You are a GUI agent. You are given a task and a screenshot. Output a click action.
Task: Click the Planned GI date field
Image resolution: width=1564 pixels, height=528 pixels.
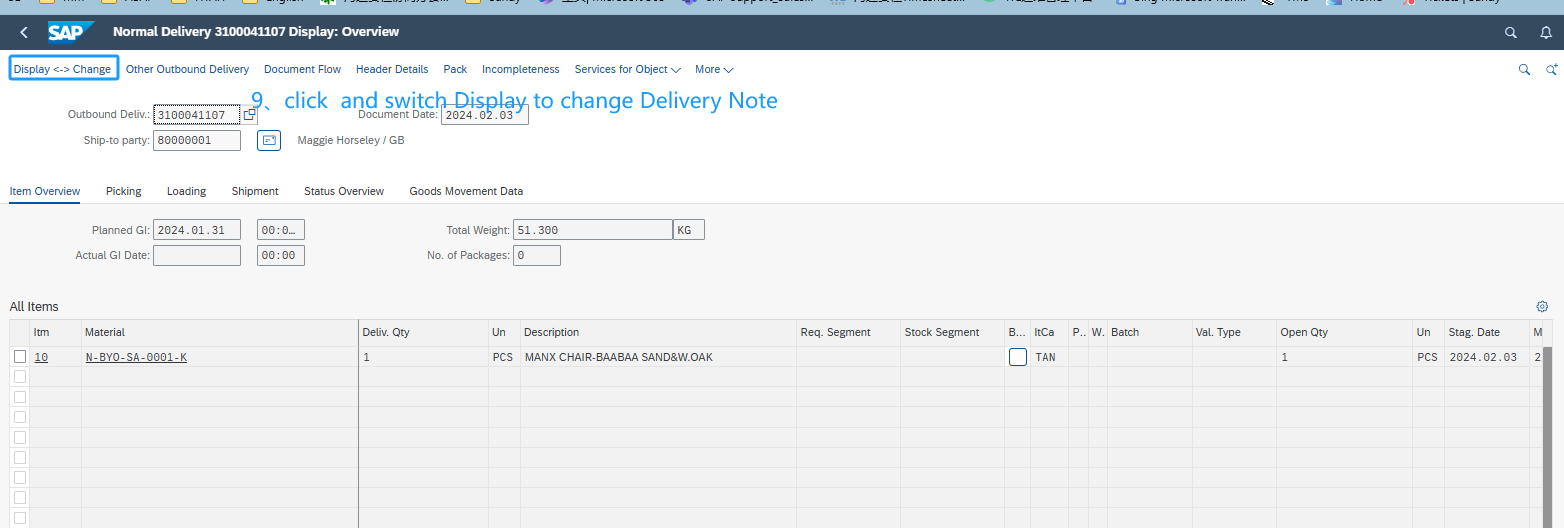click(x=196, y=230)
